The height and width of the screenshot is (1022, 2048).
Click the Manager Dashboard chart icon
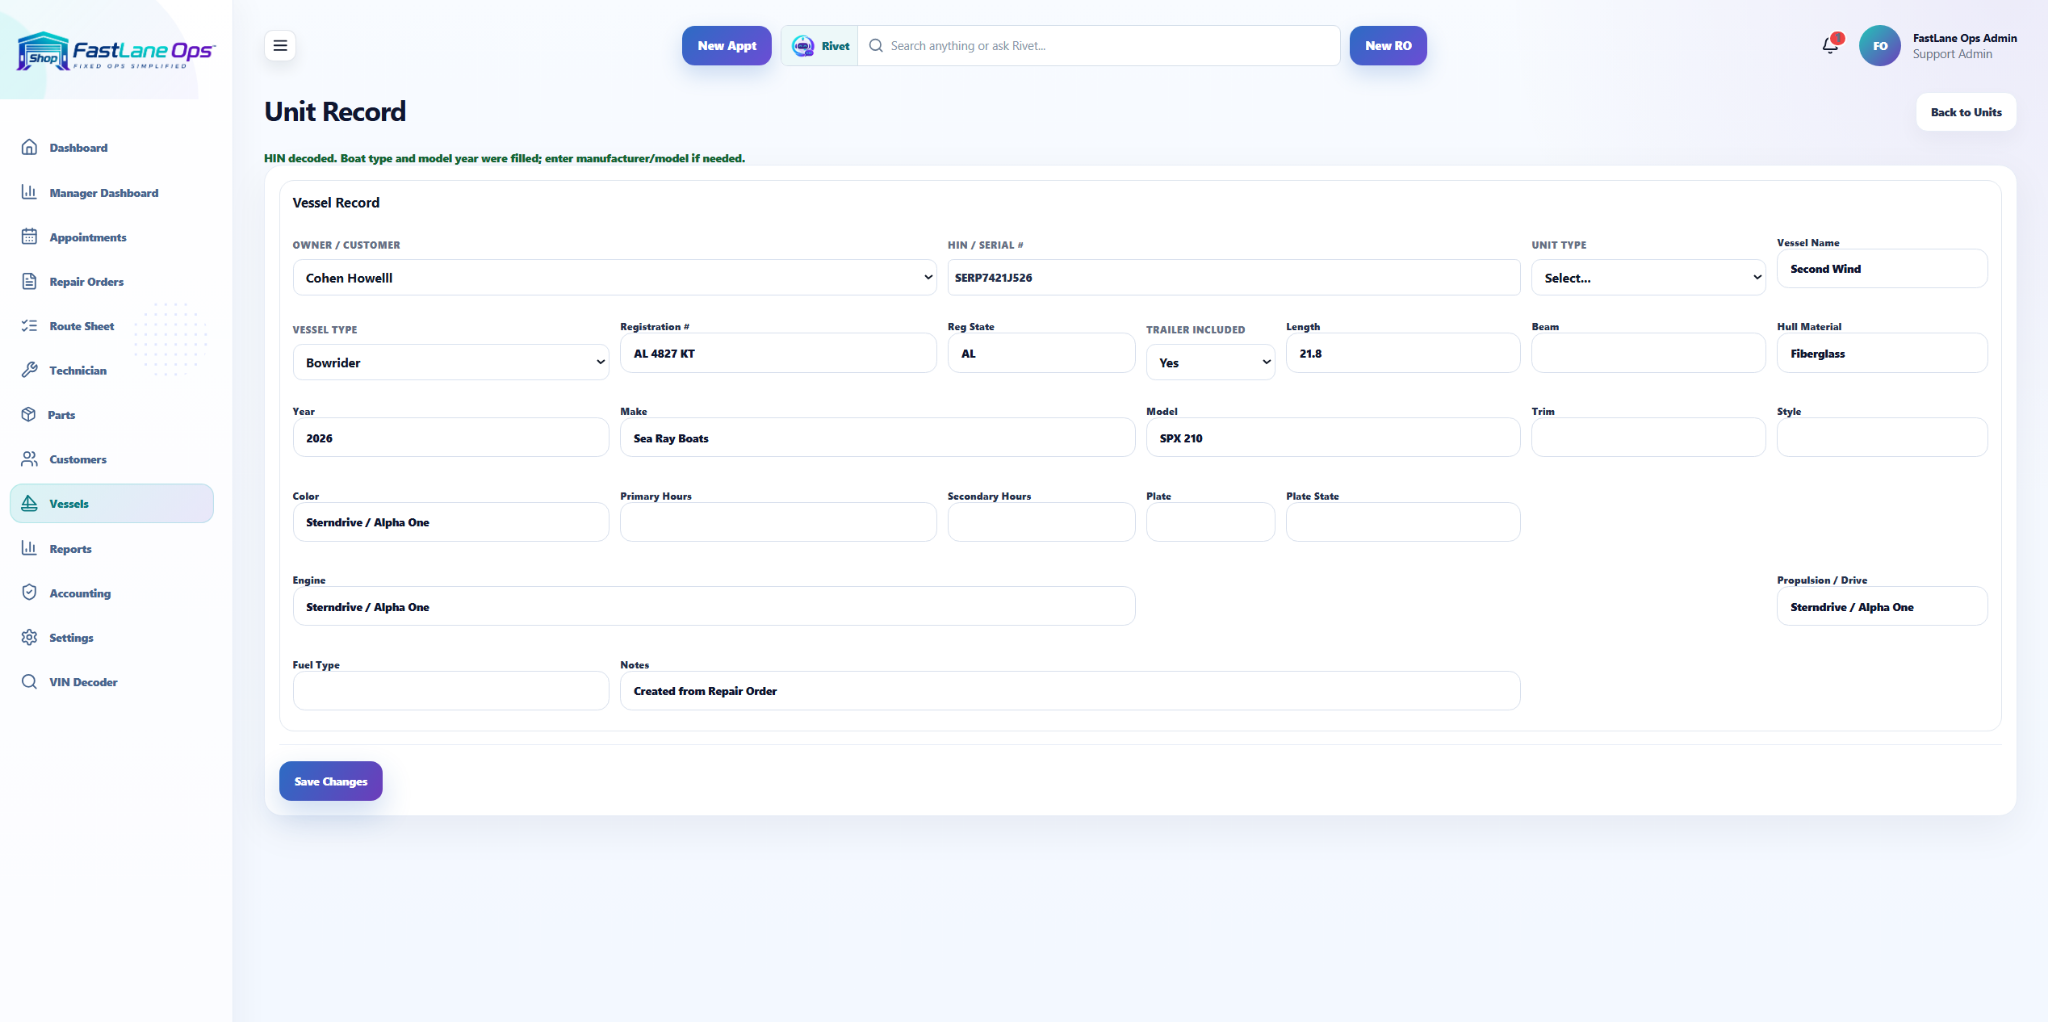click(29, 192)
